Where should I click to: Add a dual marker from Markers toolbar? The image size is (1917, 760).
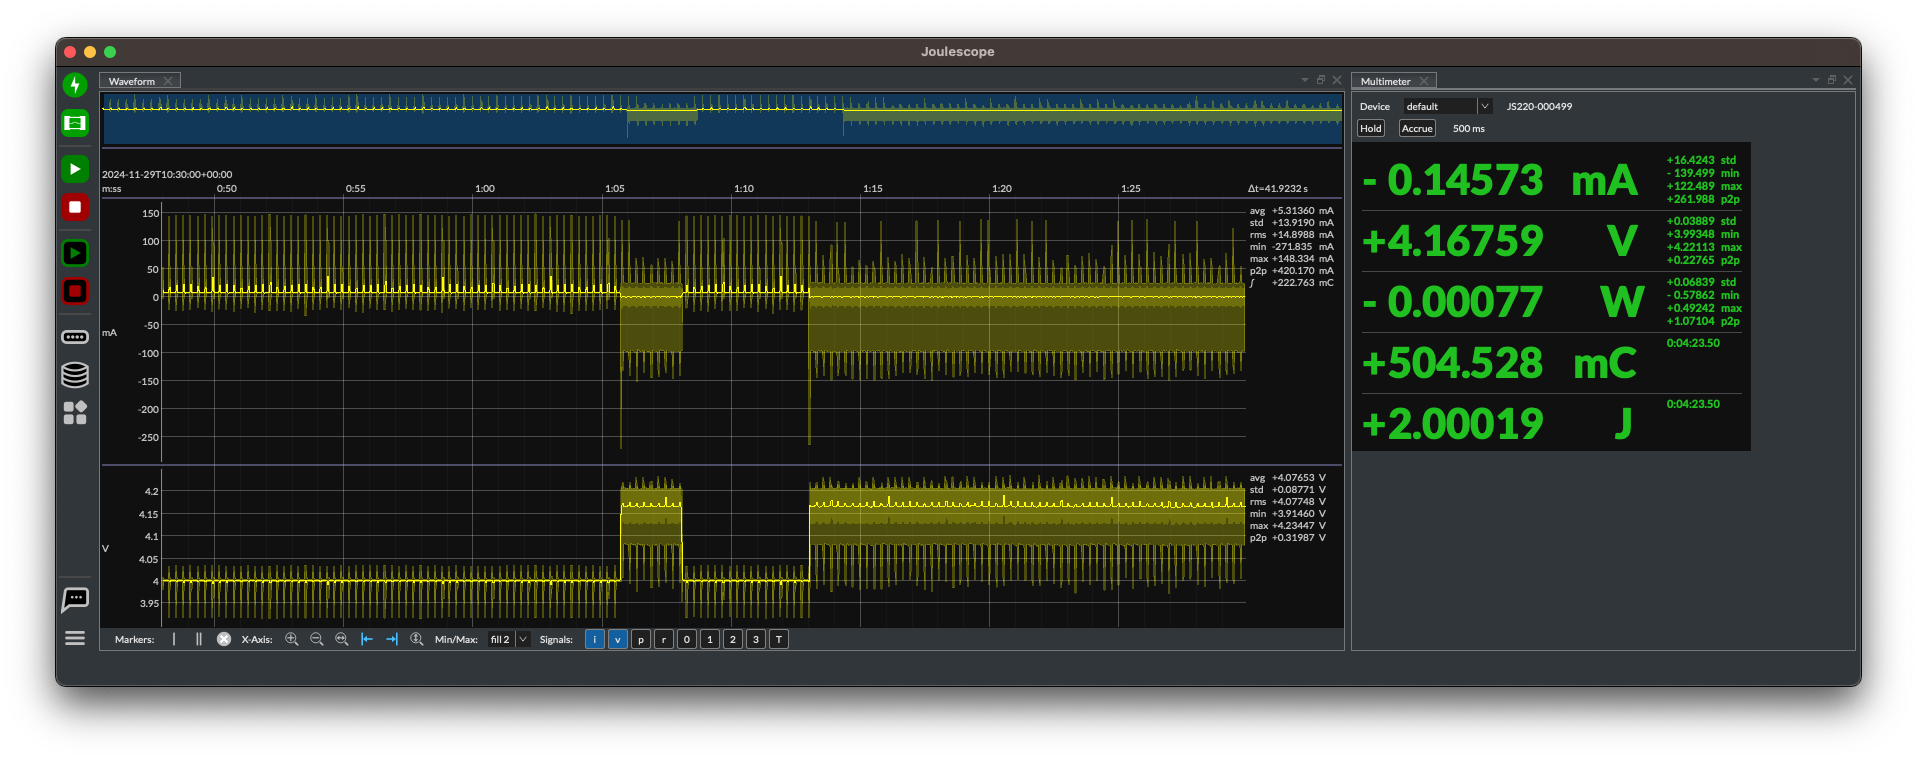(198, 639)
